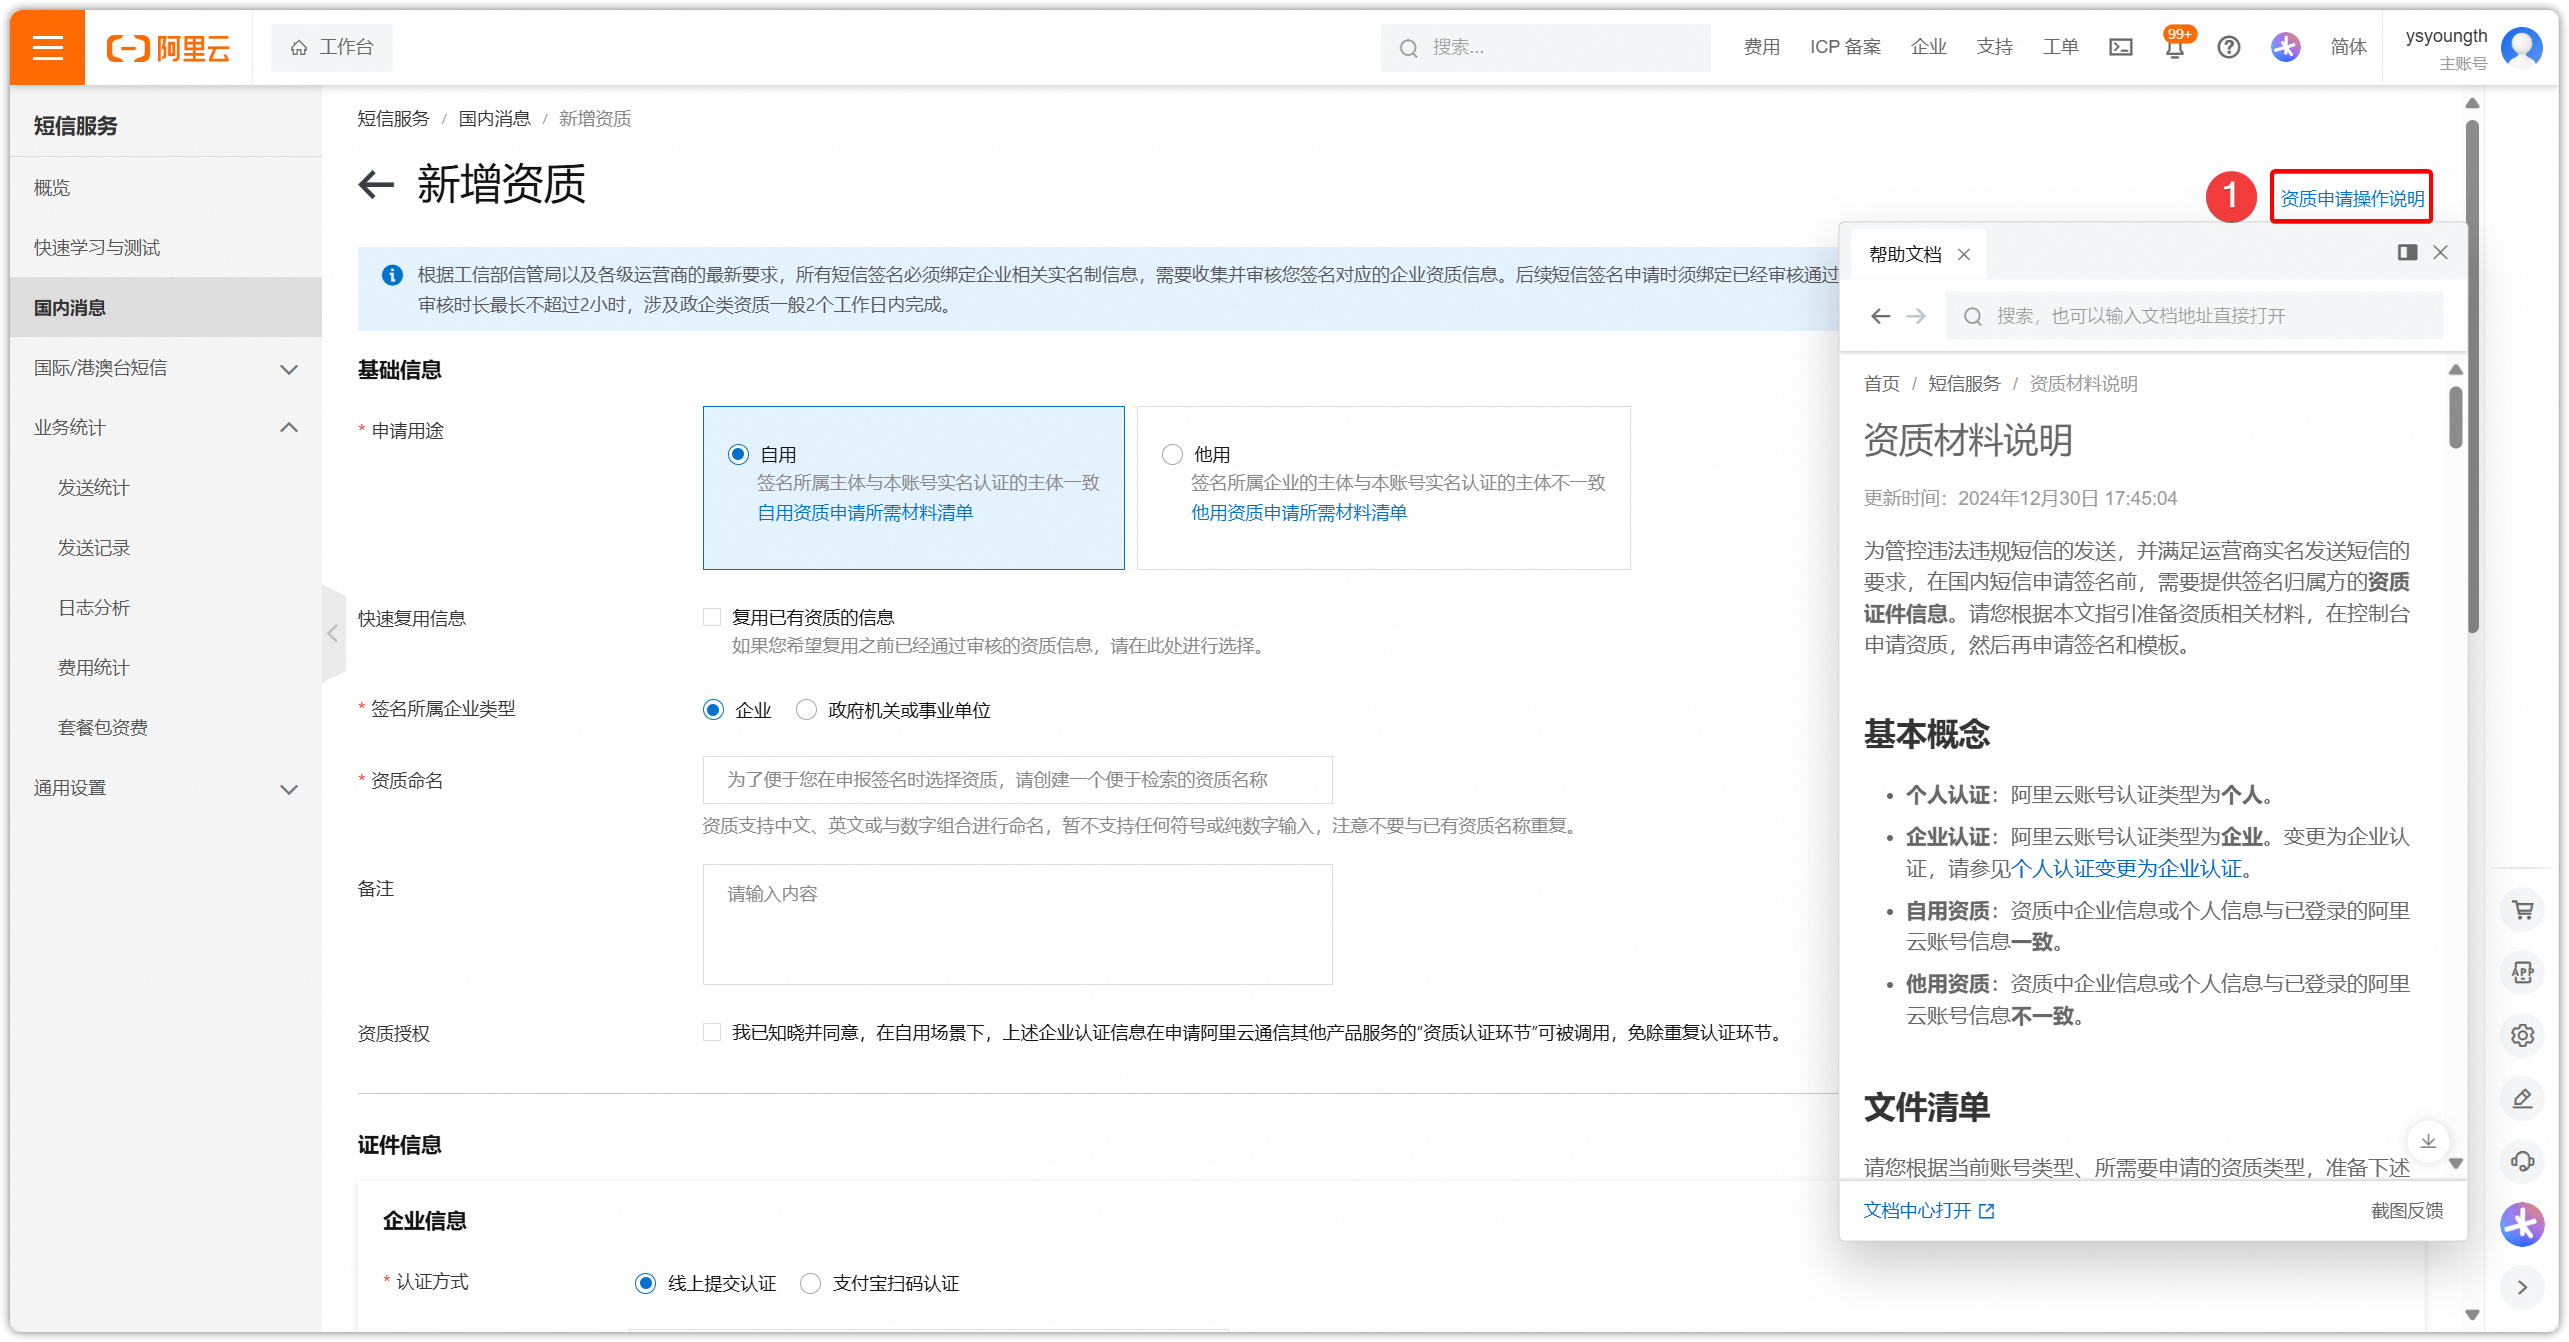Screen dimensions: 2569x1342
Task: Click into the 资质命名 input field
Action: click(1016, 780)
